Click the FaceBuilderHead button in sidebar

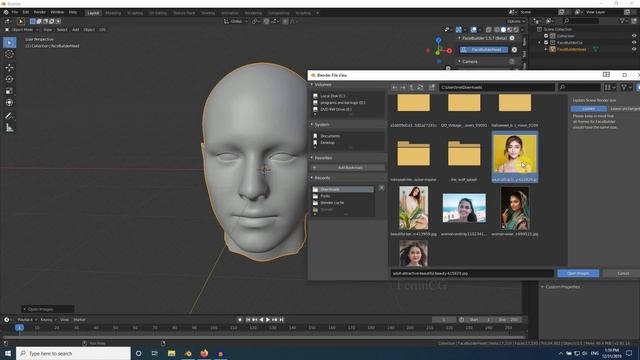click(484, 50)
